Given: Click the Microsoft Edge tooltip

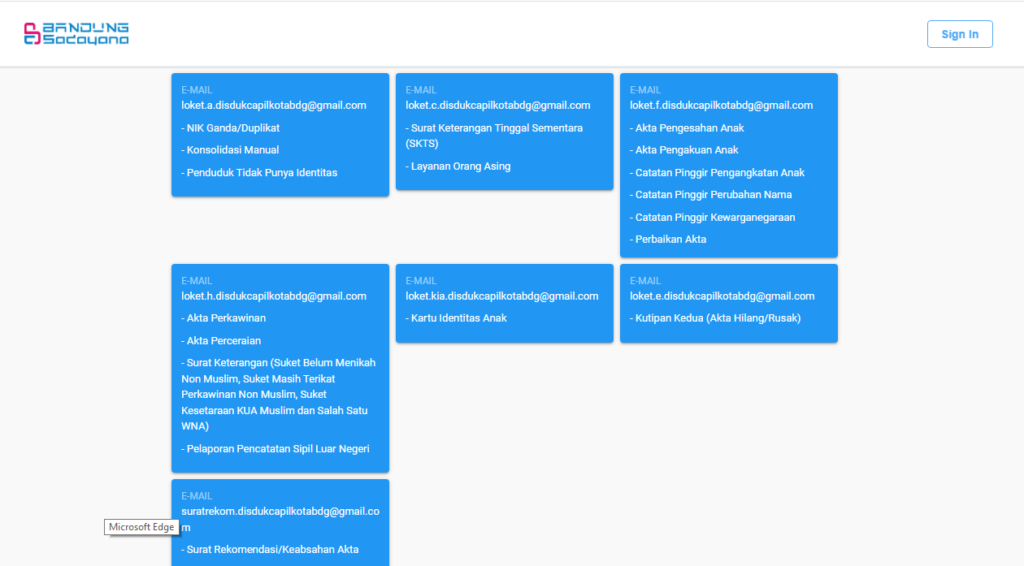Looking at the screenshot, I should click(x=141, y=527).
